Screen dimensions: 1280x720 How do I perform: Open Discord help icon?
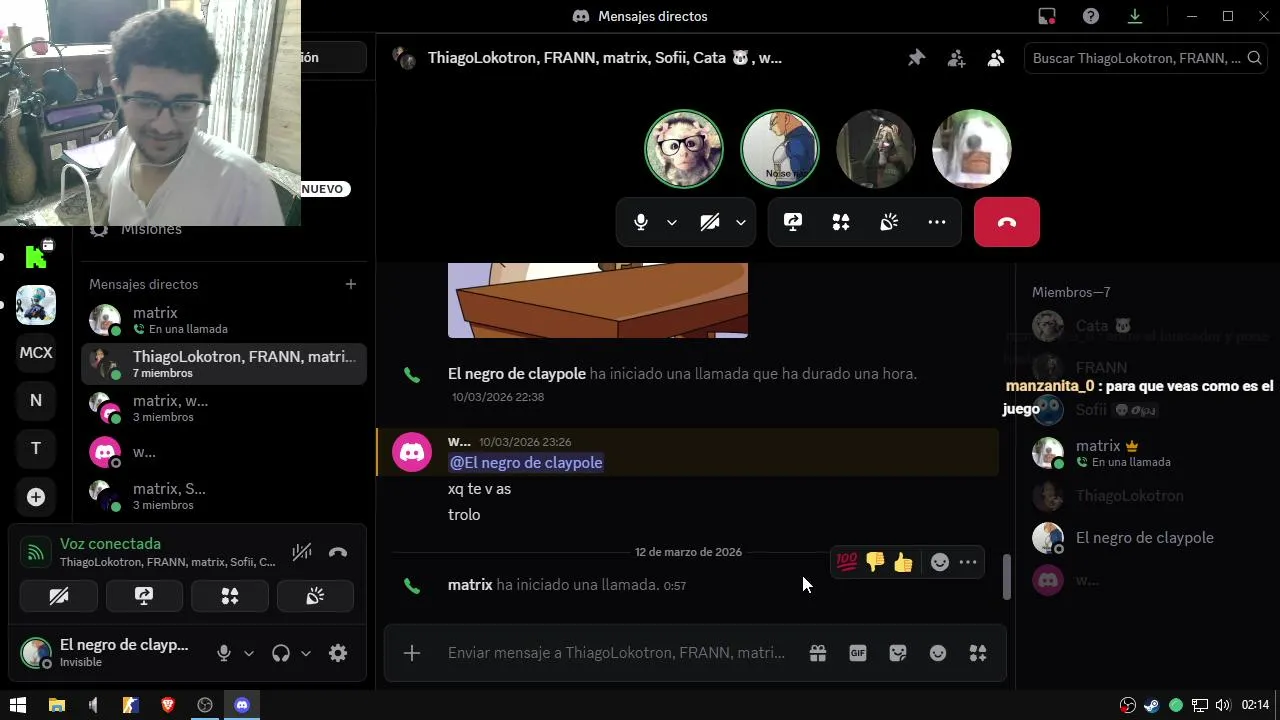pyautogui.click(x=1091, y=16)
